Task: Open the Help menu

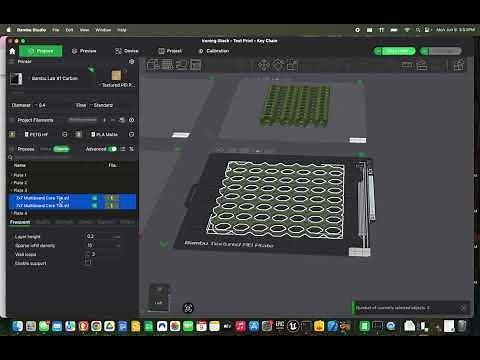Action: [122, 30]
